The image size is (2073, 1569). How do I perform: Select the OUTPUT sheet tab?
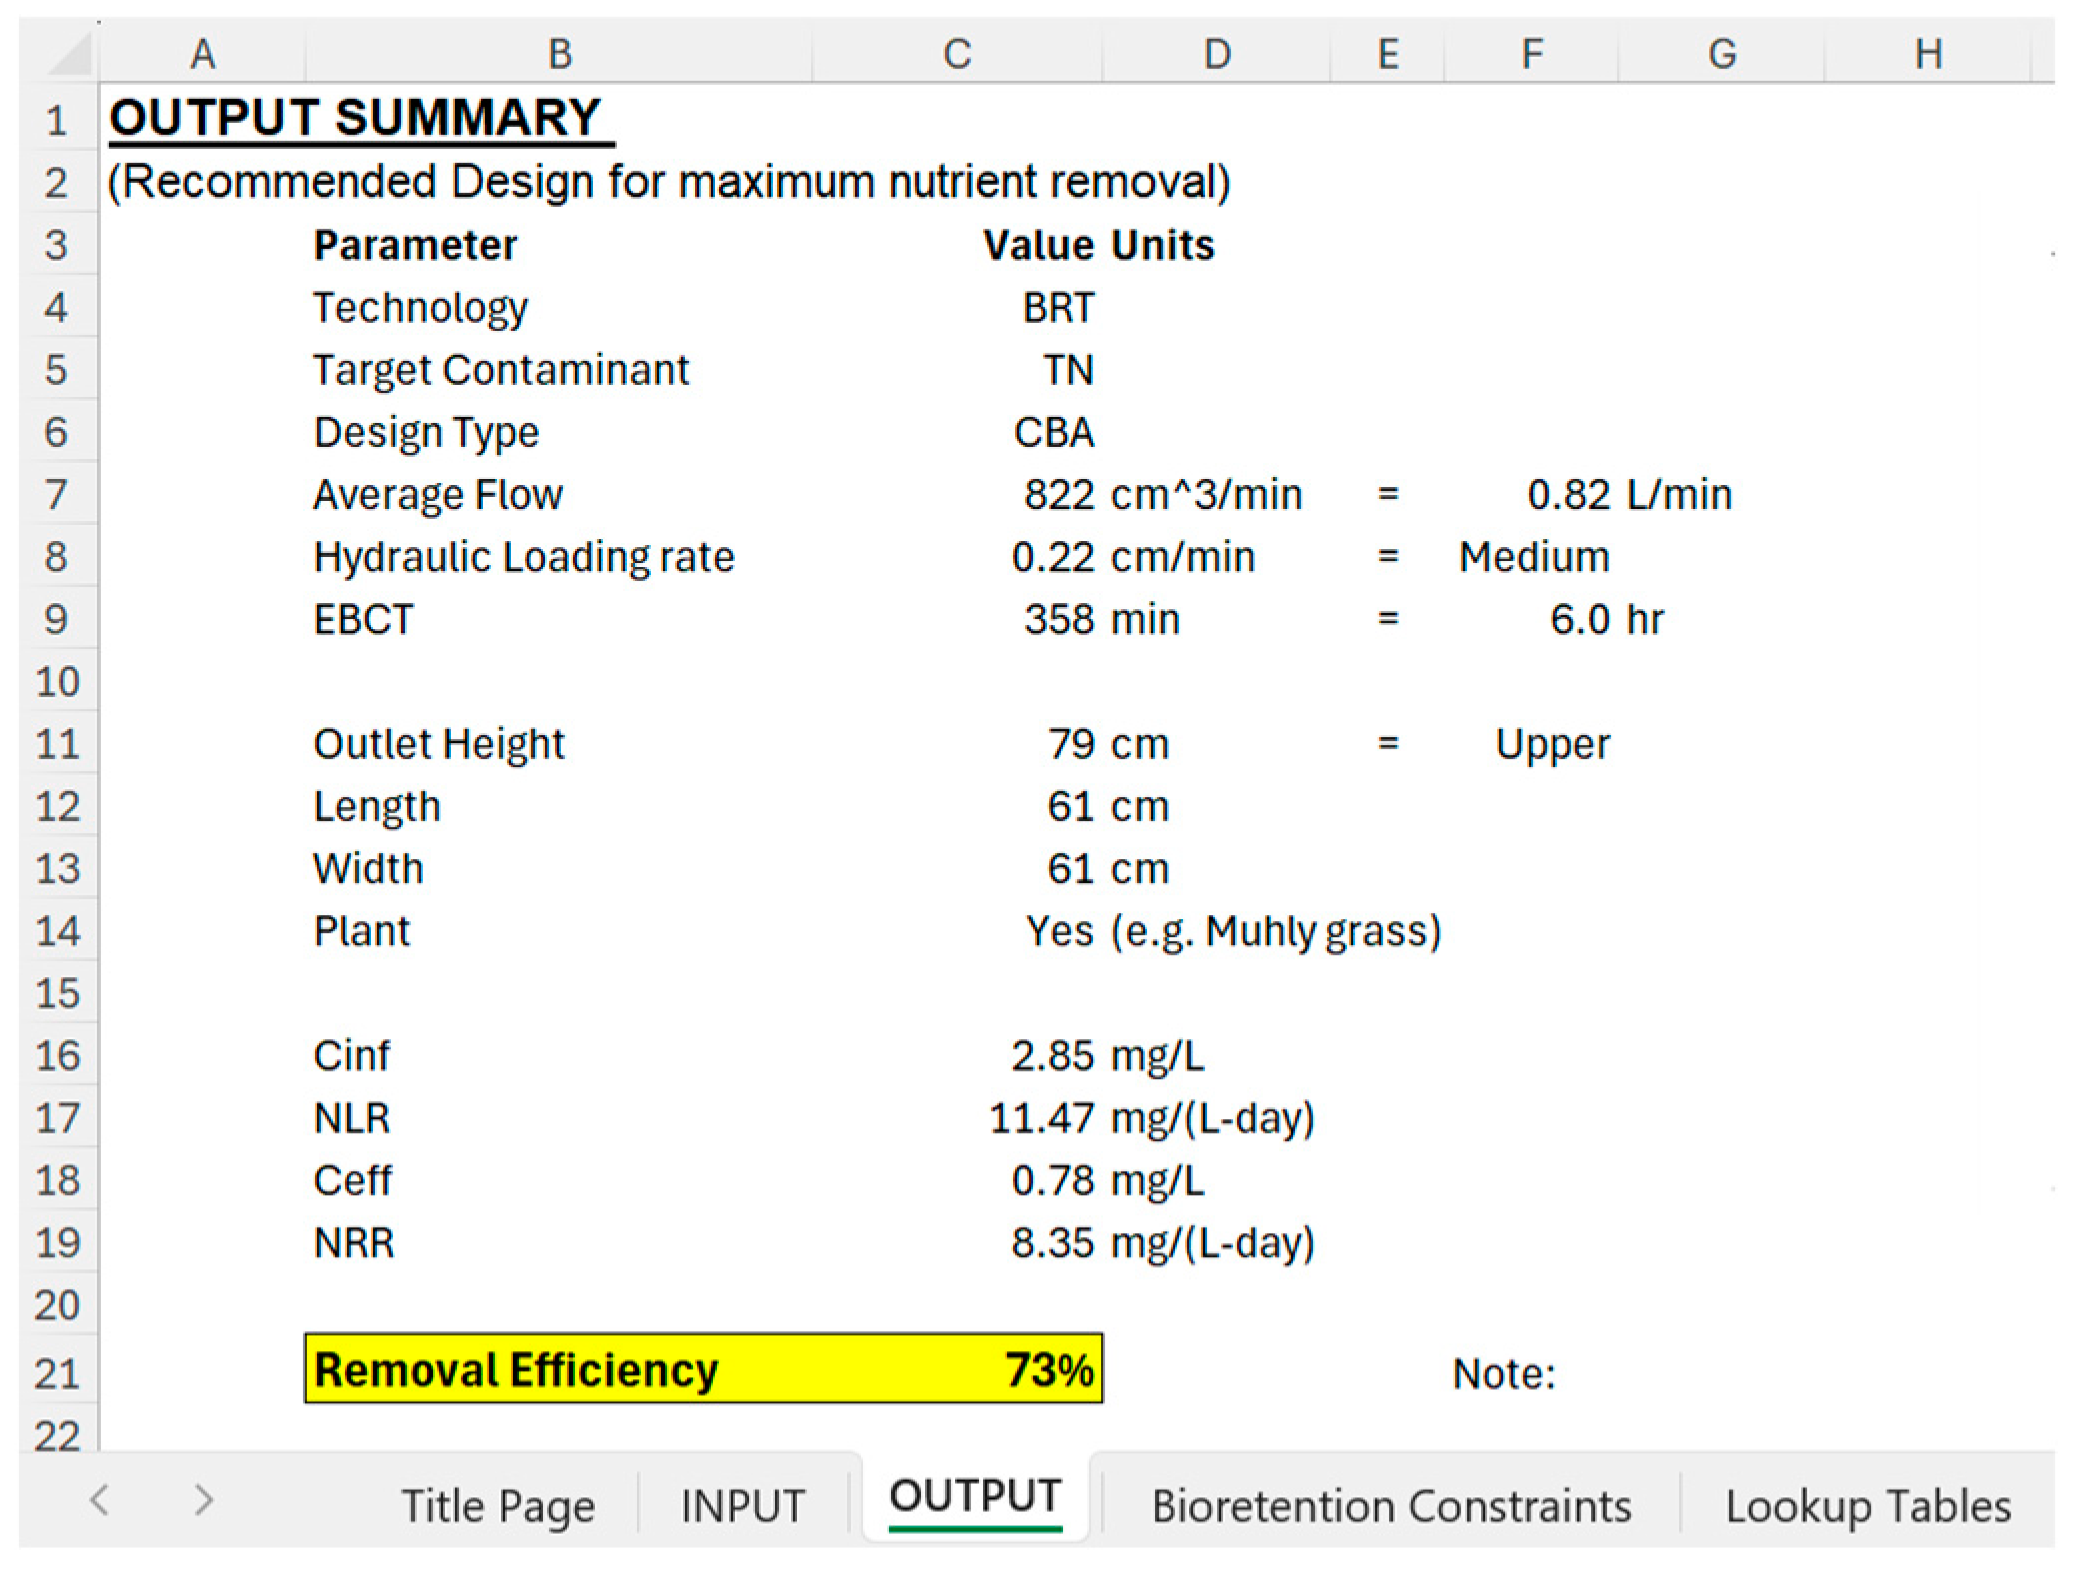point(974,1497)
